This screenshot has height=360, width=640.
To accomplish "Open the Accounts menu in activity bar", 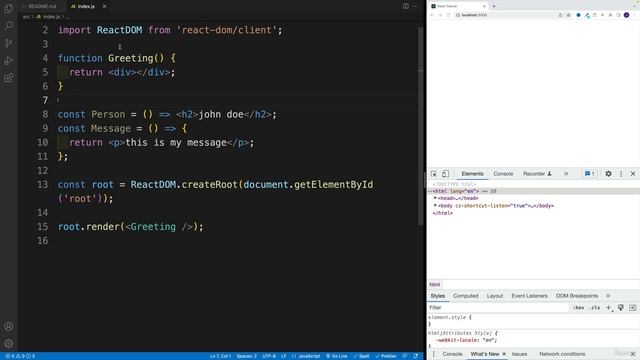I will click(8, 326).
